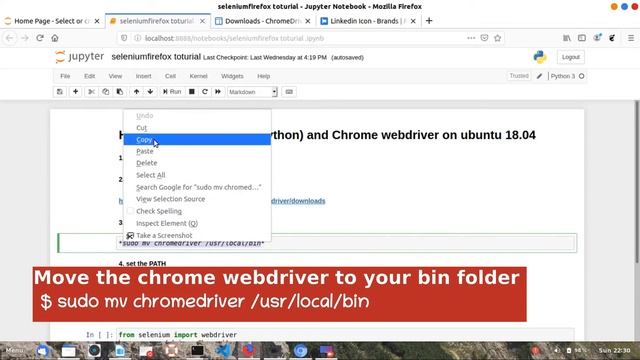
Task: Close the seleniumfirefox toturial tab
Action: 202,21
